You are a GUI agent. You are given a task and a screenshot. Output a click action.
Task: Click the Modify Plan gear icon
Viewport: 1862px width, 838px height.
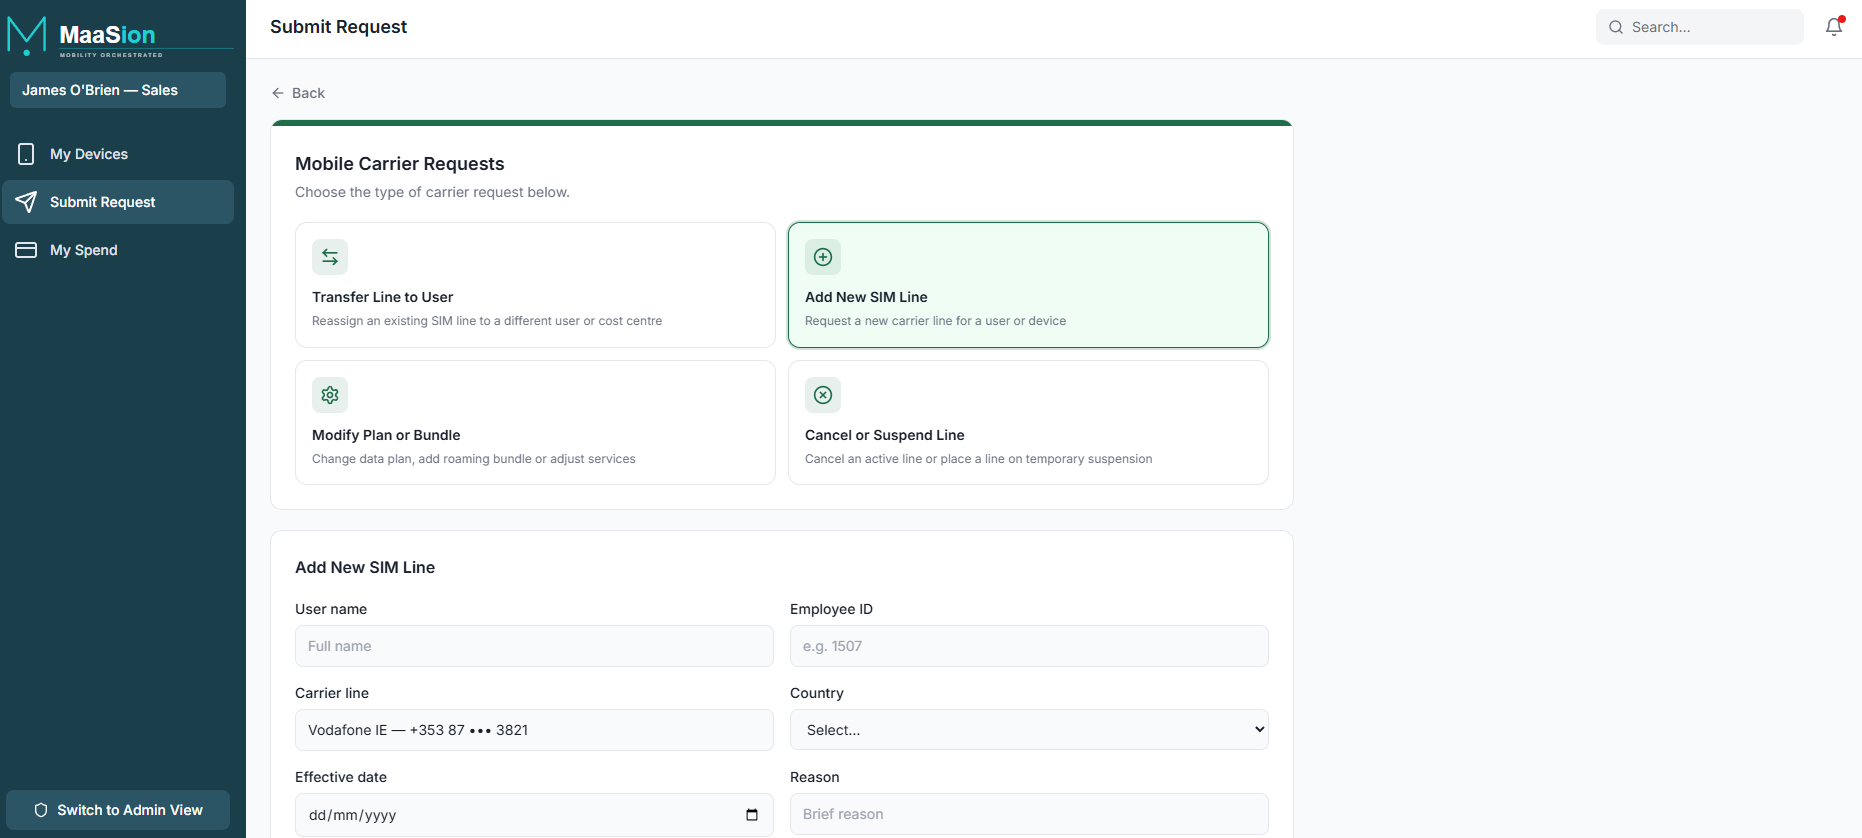coord(330,395)
